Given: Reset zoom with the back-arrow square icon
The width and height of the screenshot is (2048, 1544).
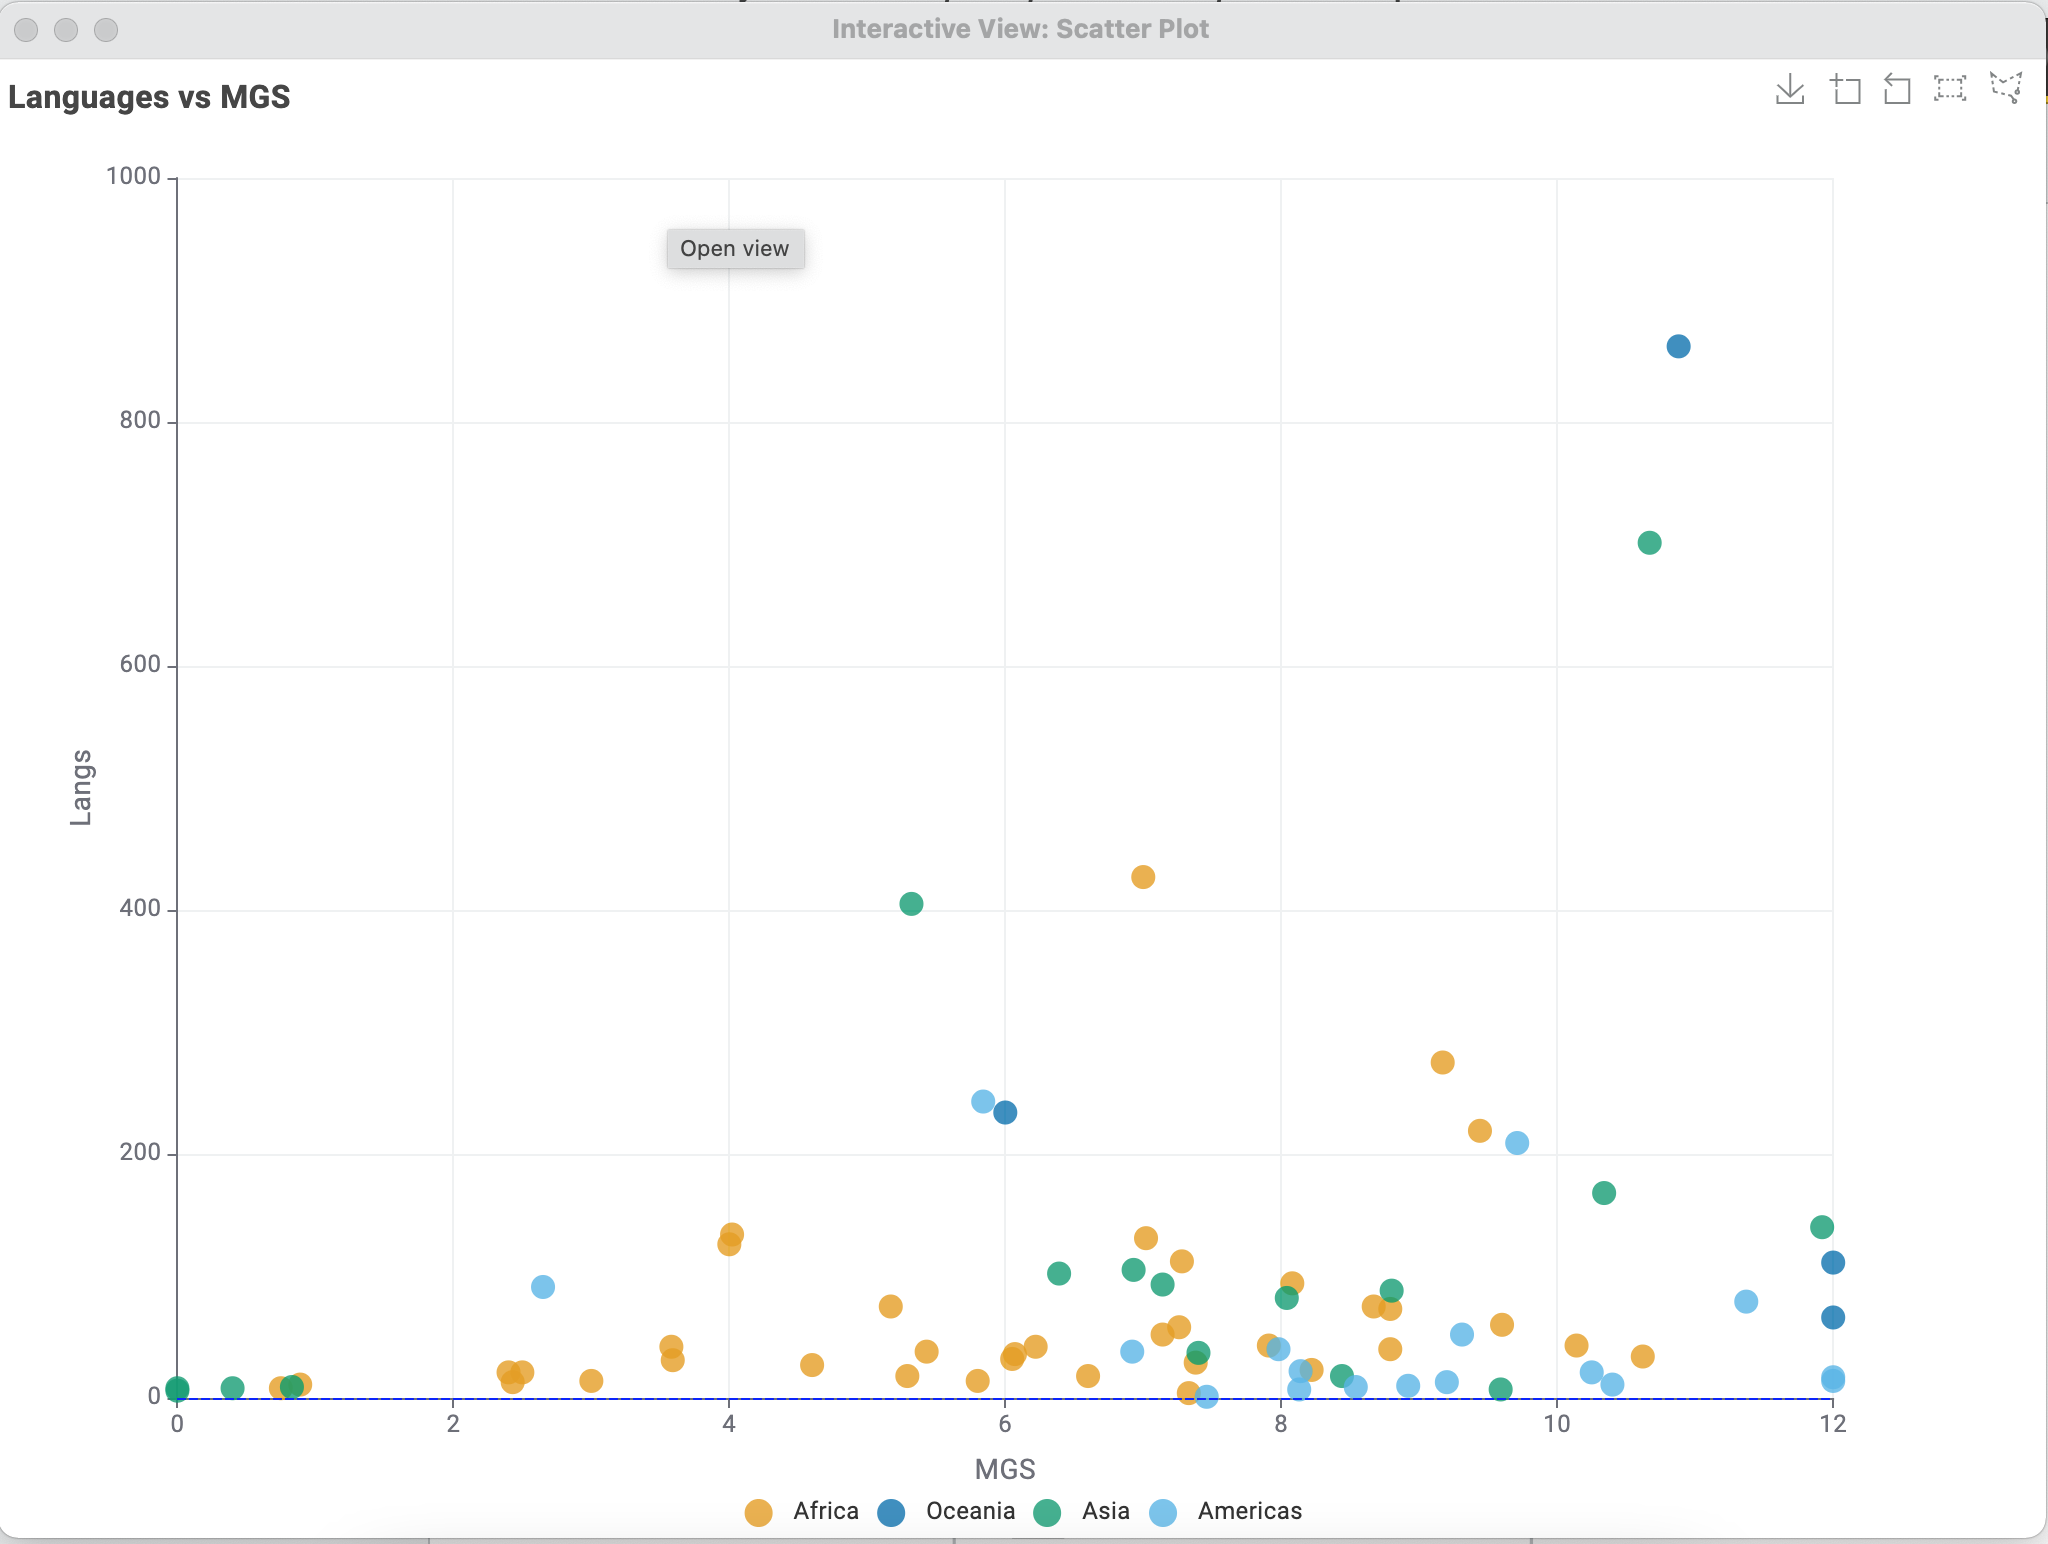Looking at the screenshot, I should pos(1897,89).
